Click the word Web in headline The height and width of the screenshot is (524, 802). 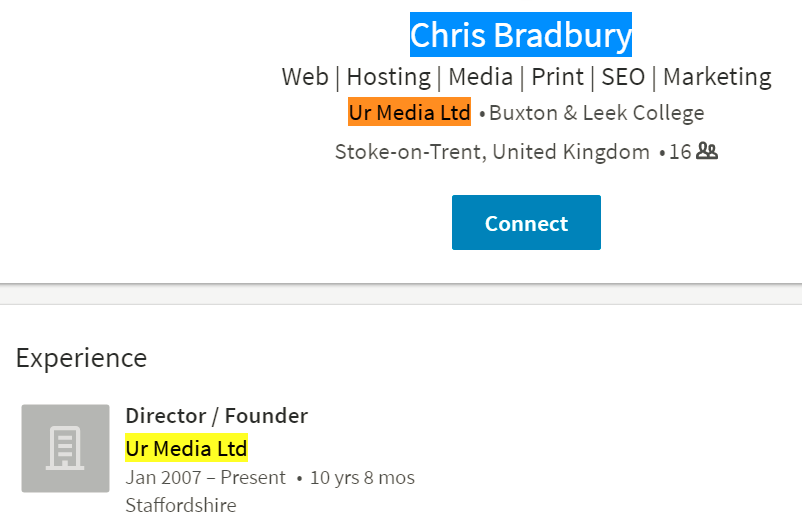[305, 77]
